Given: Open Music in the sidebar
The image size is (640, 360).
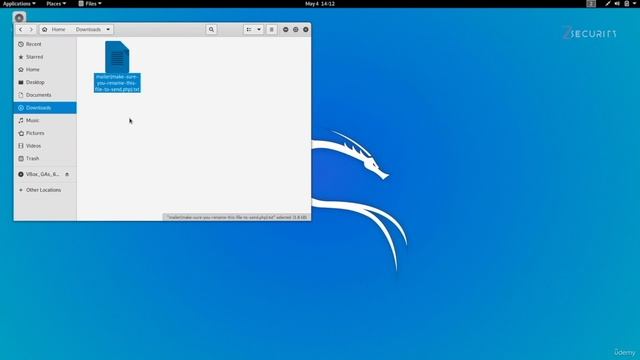Looking at the screenshot, I should point(45,120).
